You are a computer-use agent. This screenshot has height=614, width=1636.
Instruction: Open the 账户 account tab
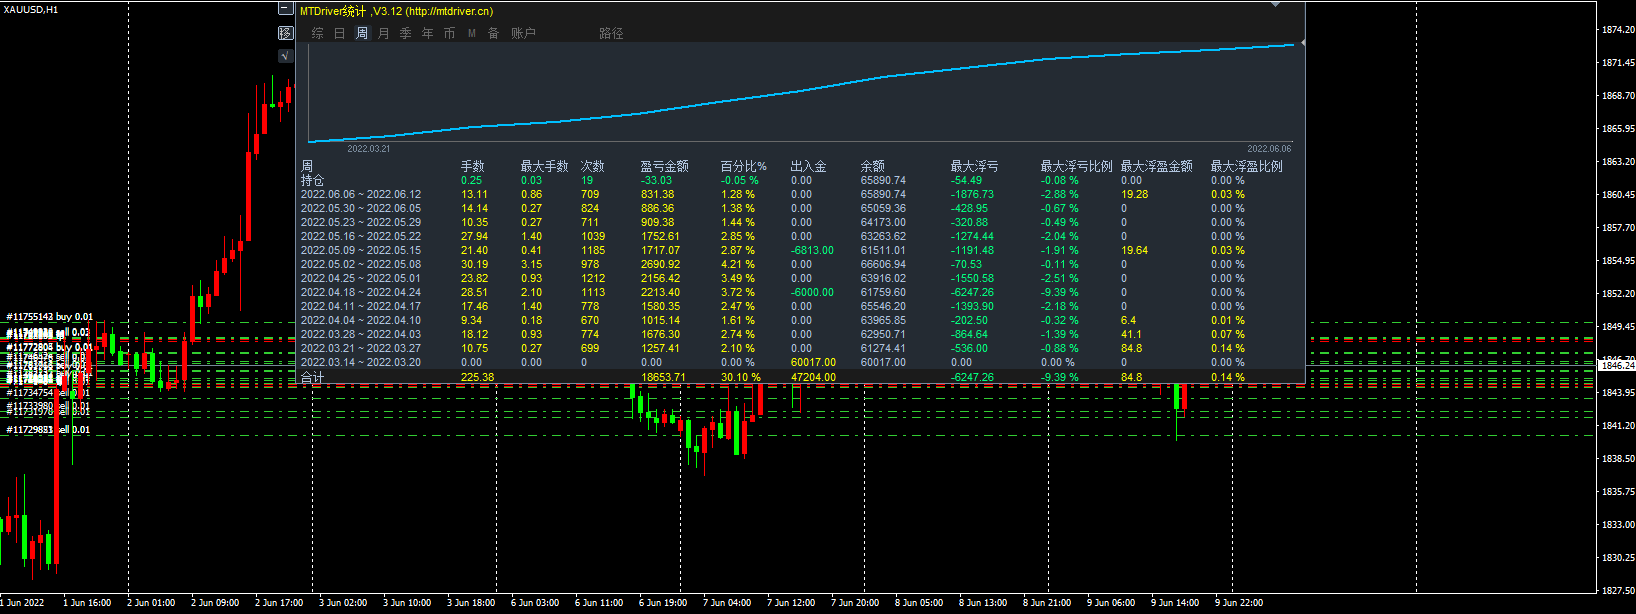[x=524, y=33]
